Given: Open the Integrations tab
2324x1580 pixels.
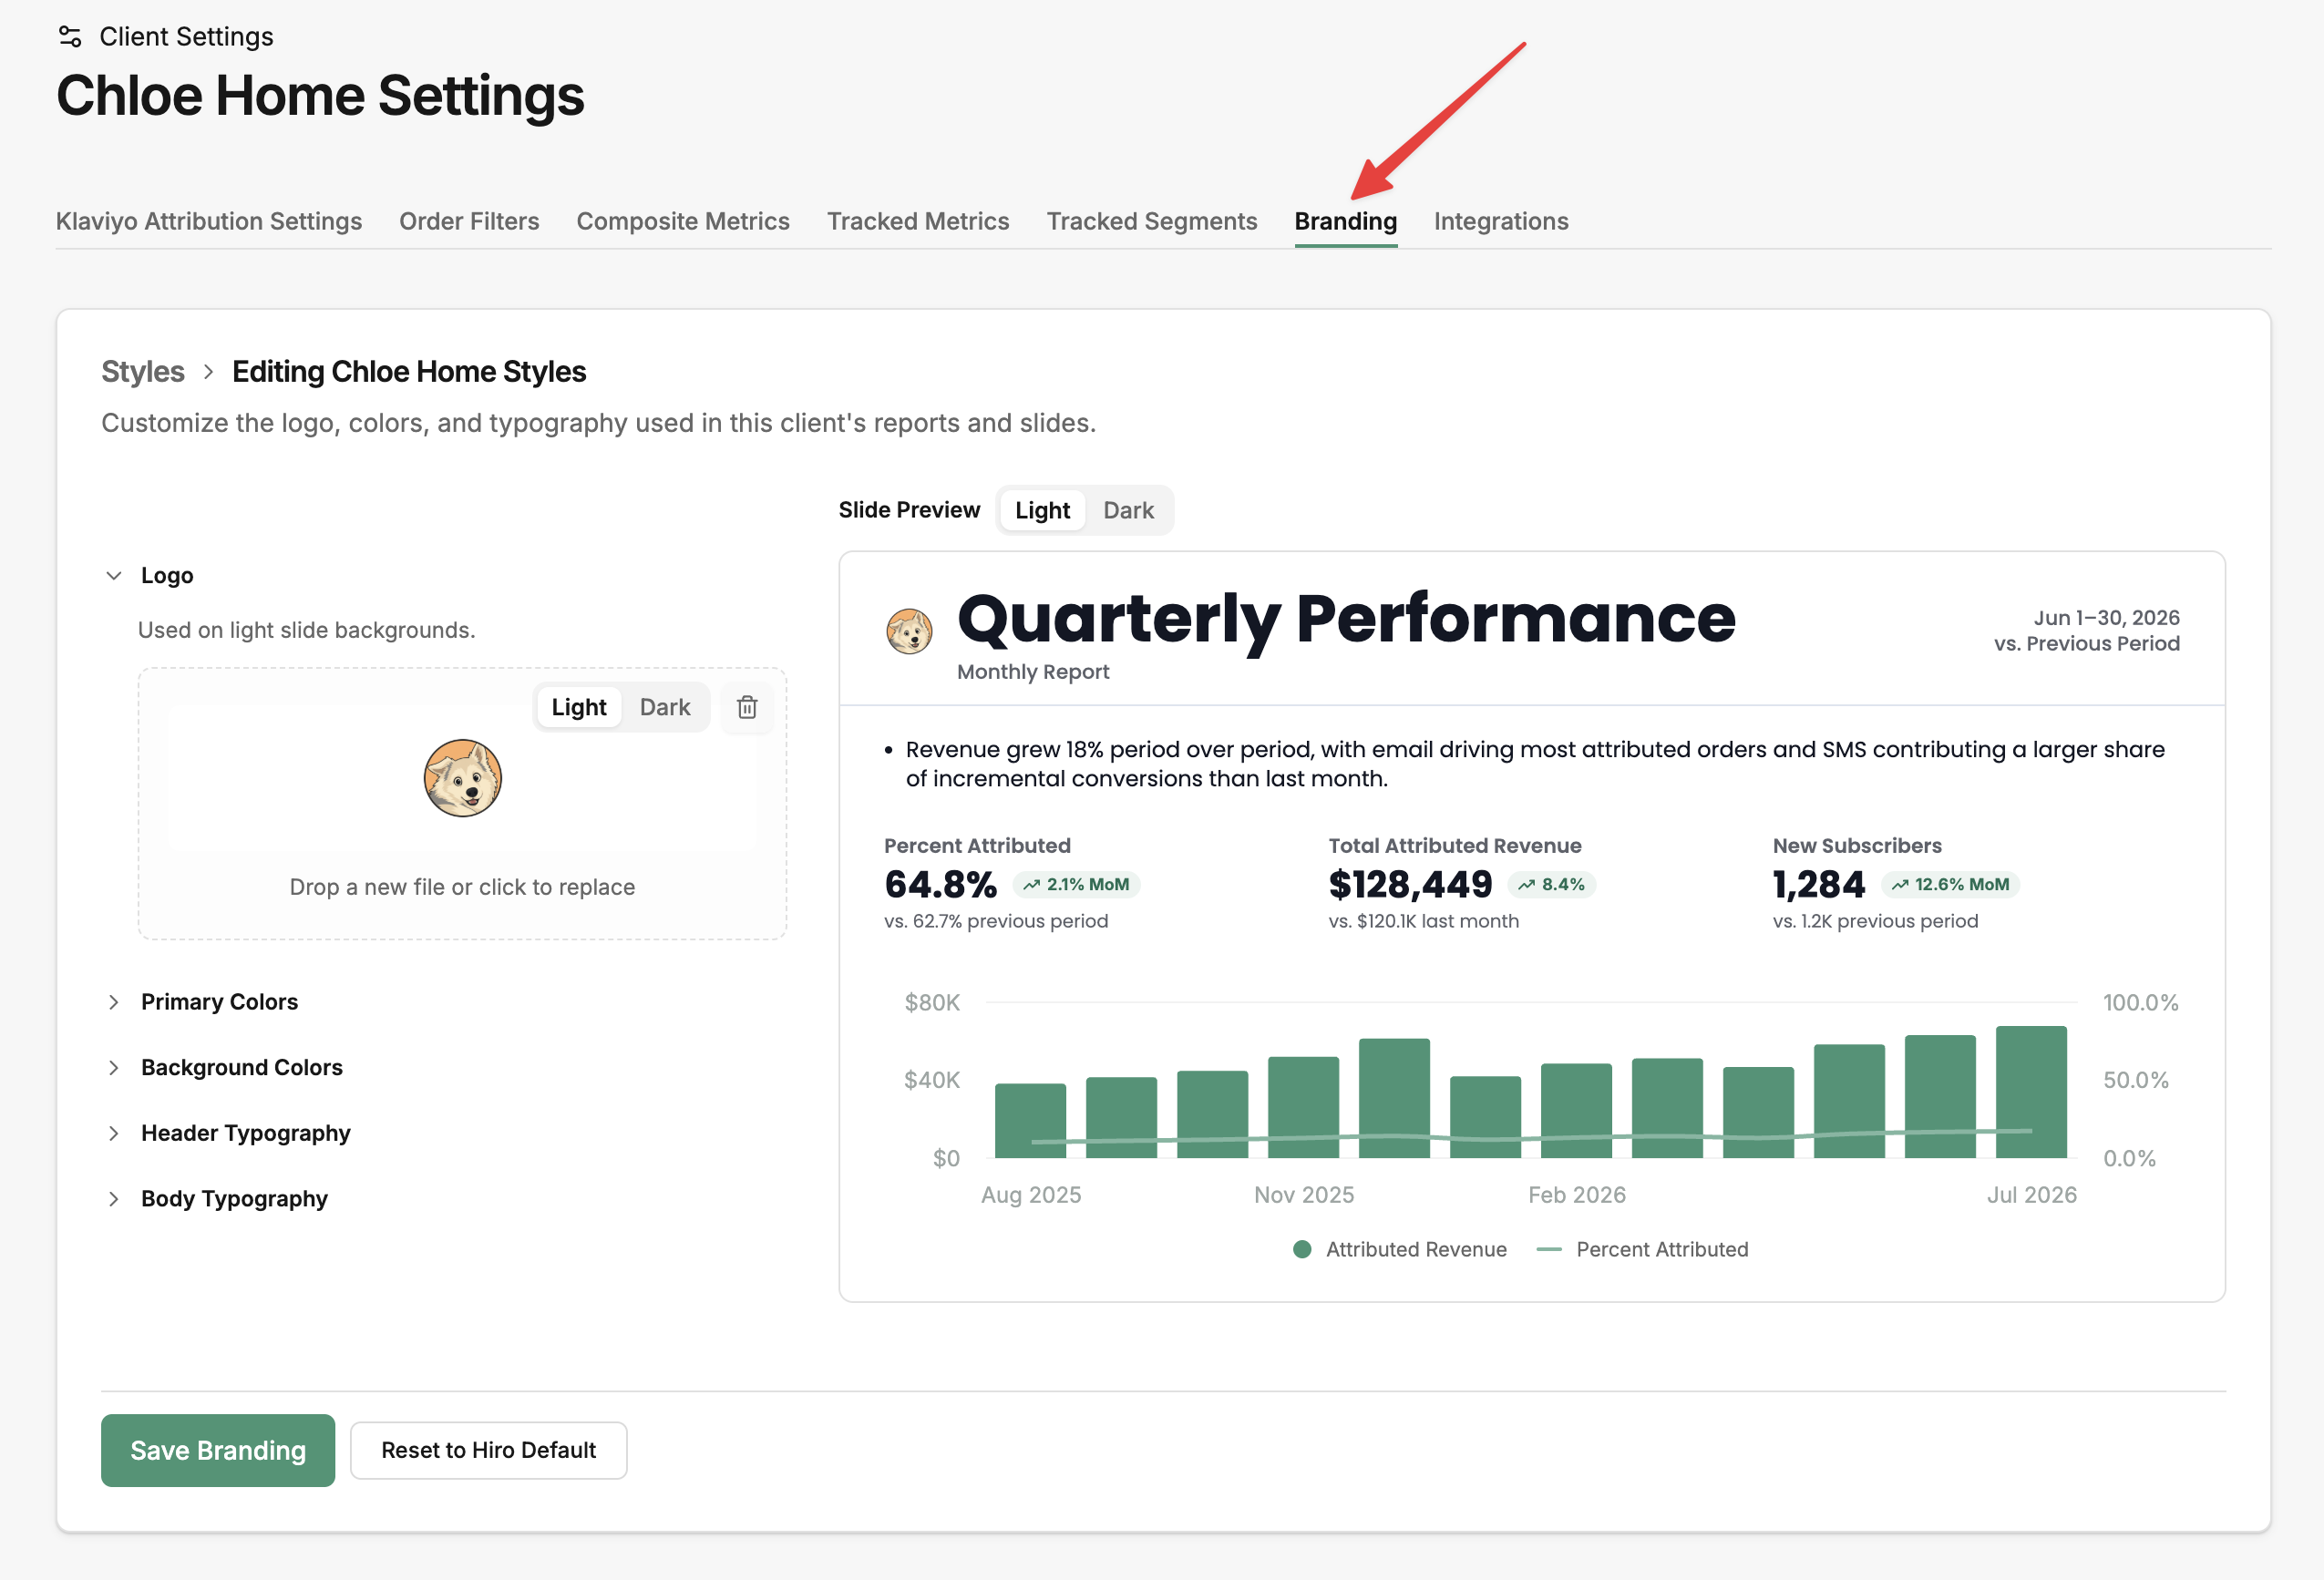Looking at the screenshot, I should (1501, 221).
